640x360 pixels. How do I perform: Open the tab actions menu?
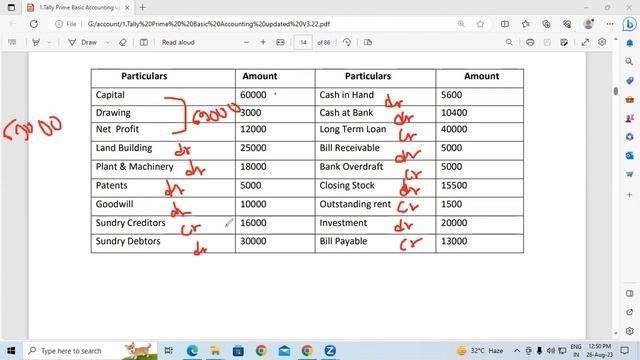(11, 7)
